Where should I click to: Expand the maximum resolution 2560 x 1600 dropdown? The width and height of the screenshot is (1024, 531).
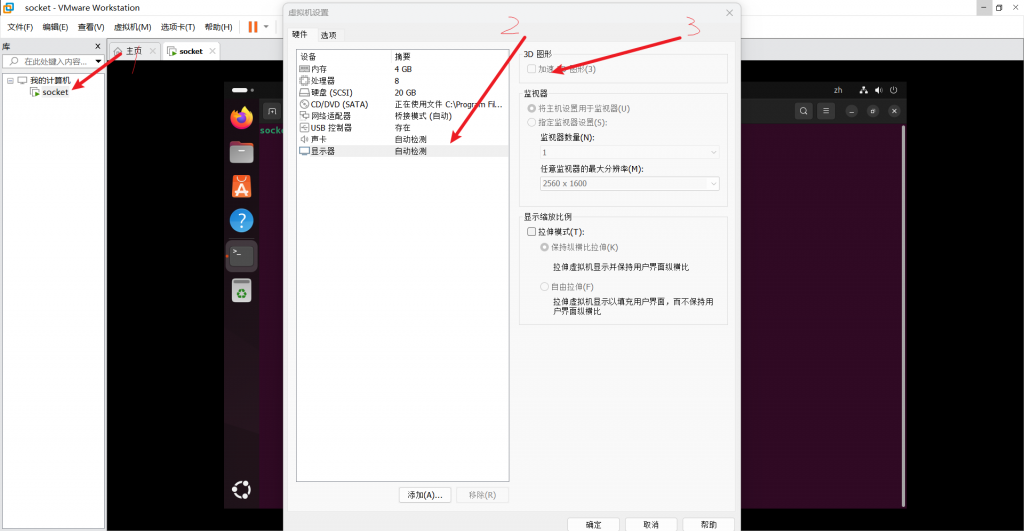[629, 184]
